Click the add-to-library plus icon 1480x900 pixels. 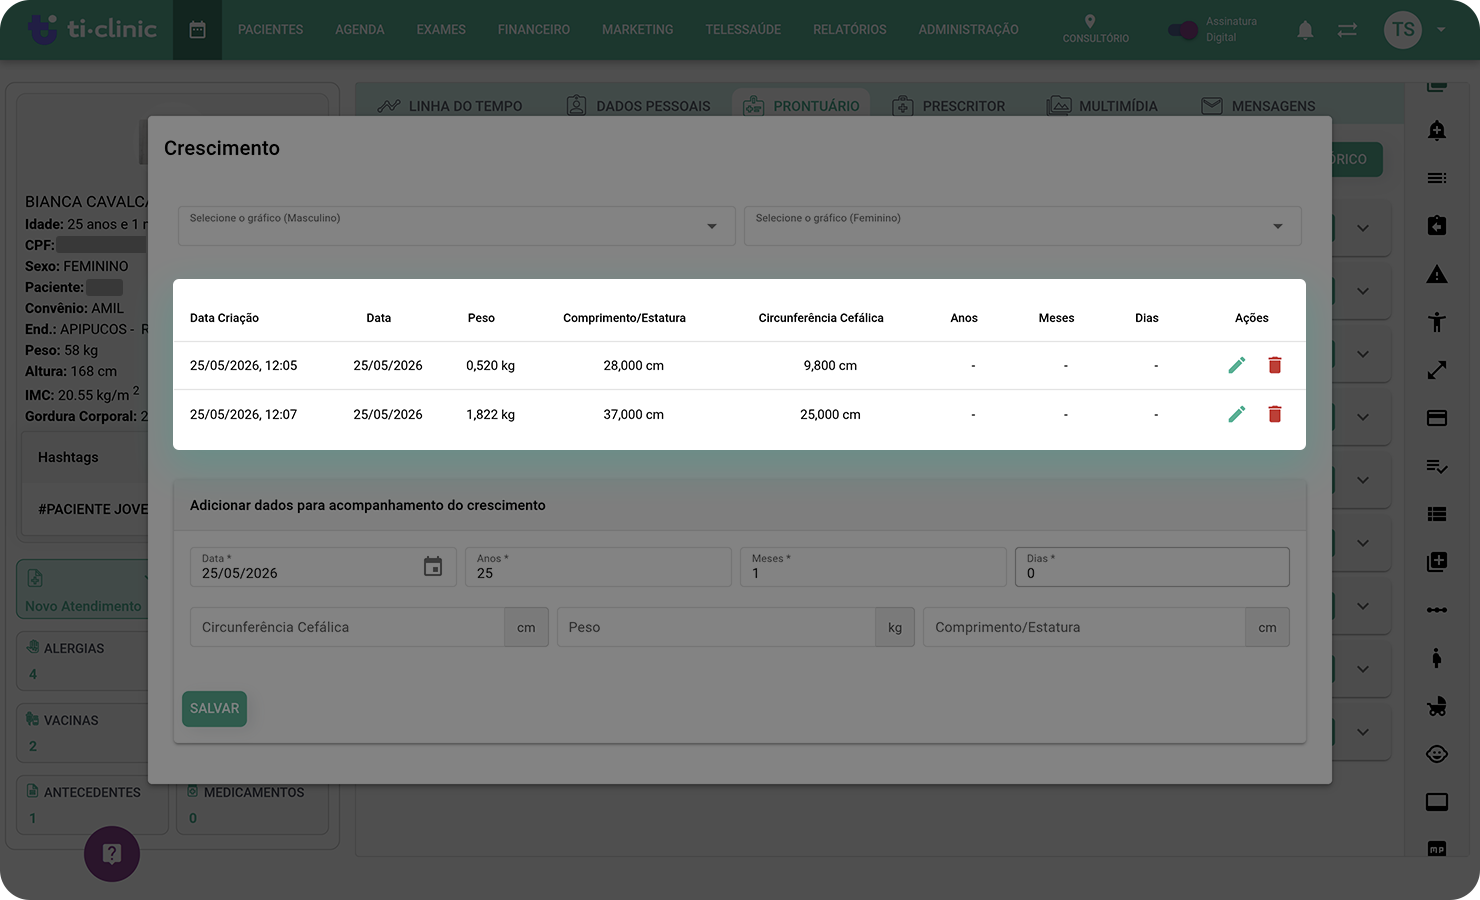[1437, 562]
